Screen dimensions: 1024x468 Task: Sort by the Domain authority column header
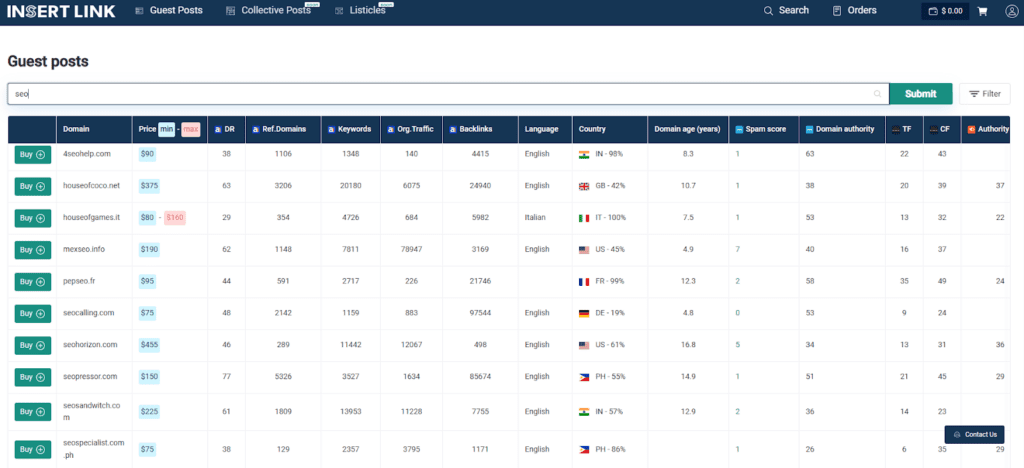pyautogui.click(x=840, y=129)
